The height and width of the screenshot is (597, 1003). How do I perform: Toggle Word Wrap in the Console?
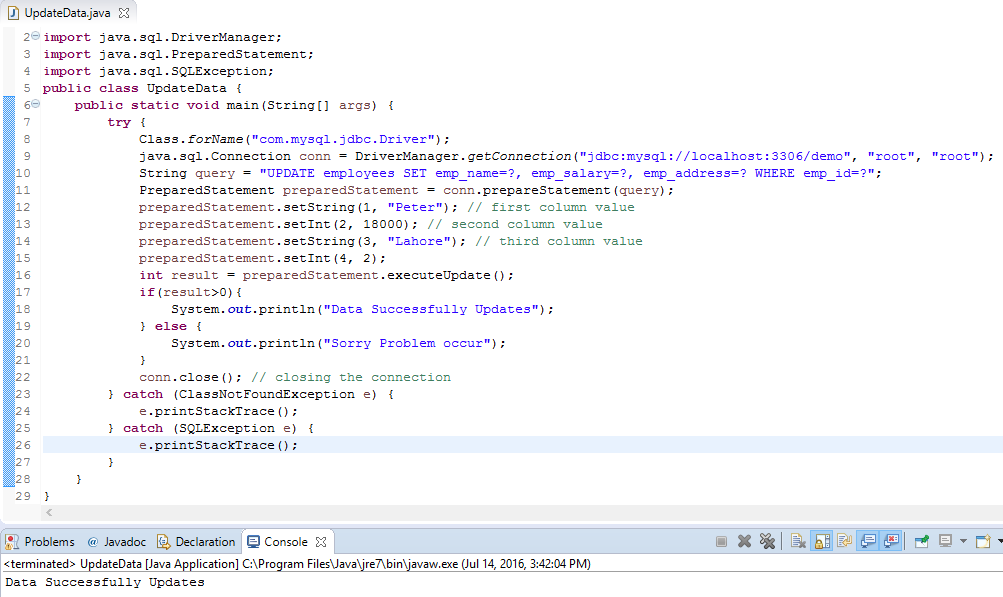[844, 541]
